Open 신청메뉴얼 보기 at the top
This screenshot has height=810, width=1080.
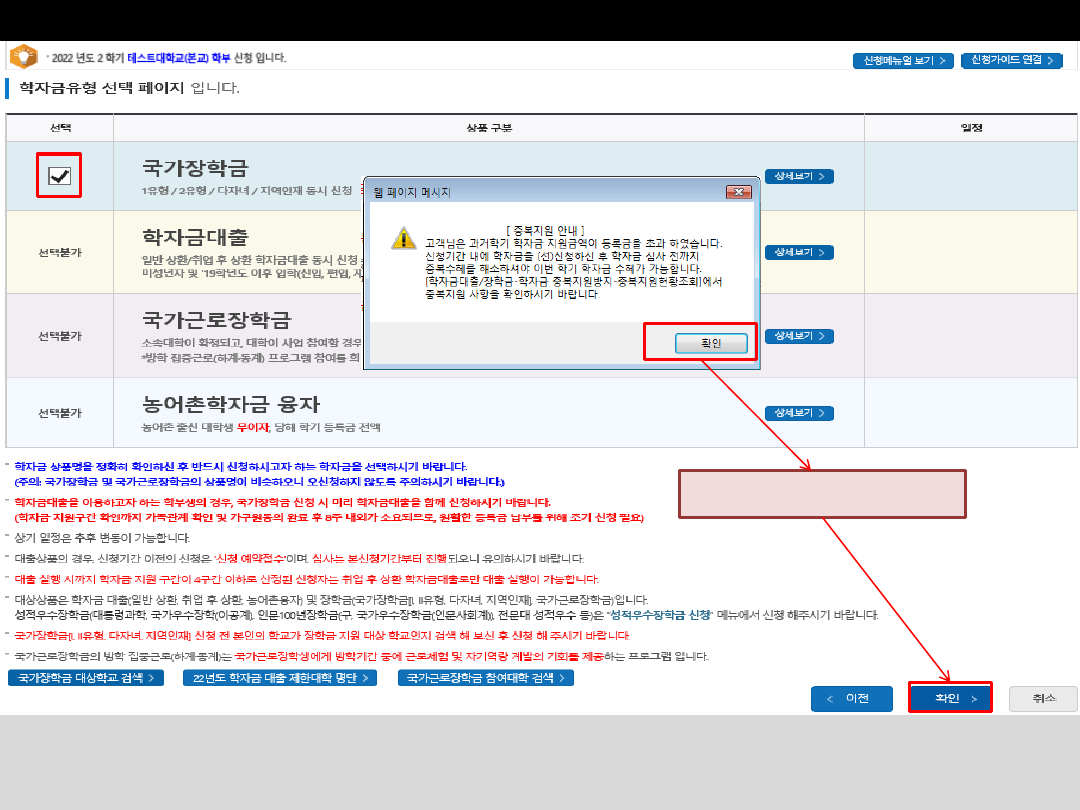(x=903, y=60)
